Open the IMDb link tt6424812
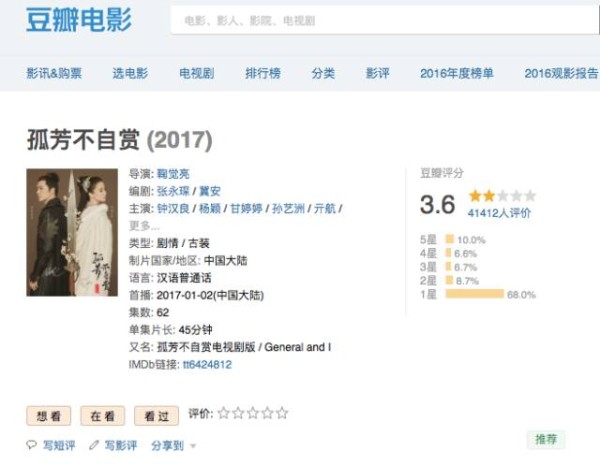The width and height of the screenshot is (600, 465). (207, 365)
